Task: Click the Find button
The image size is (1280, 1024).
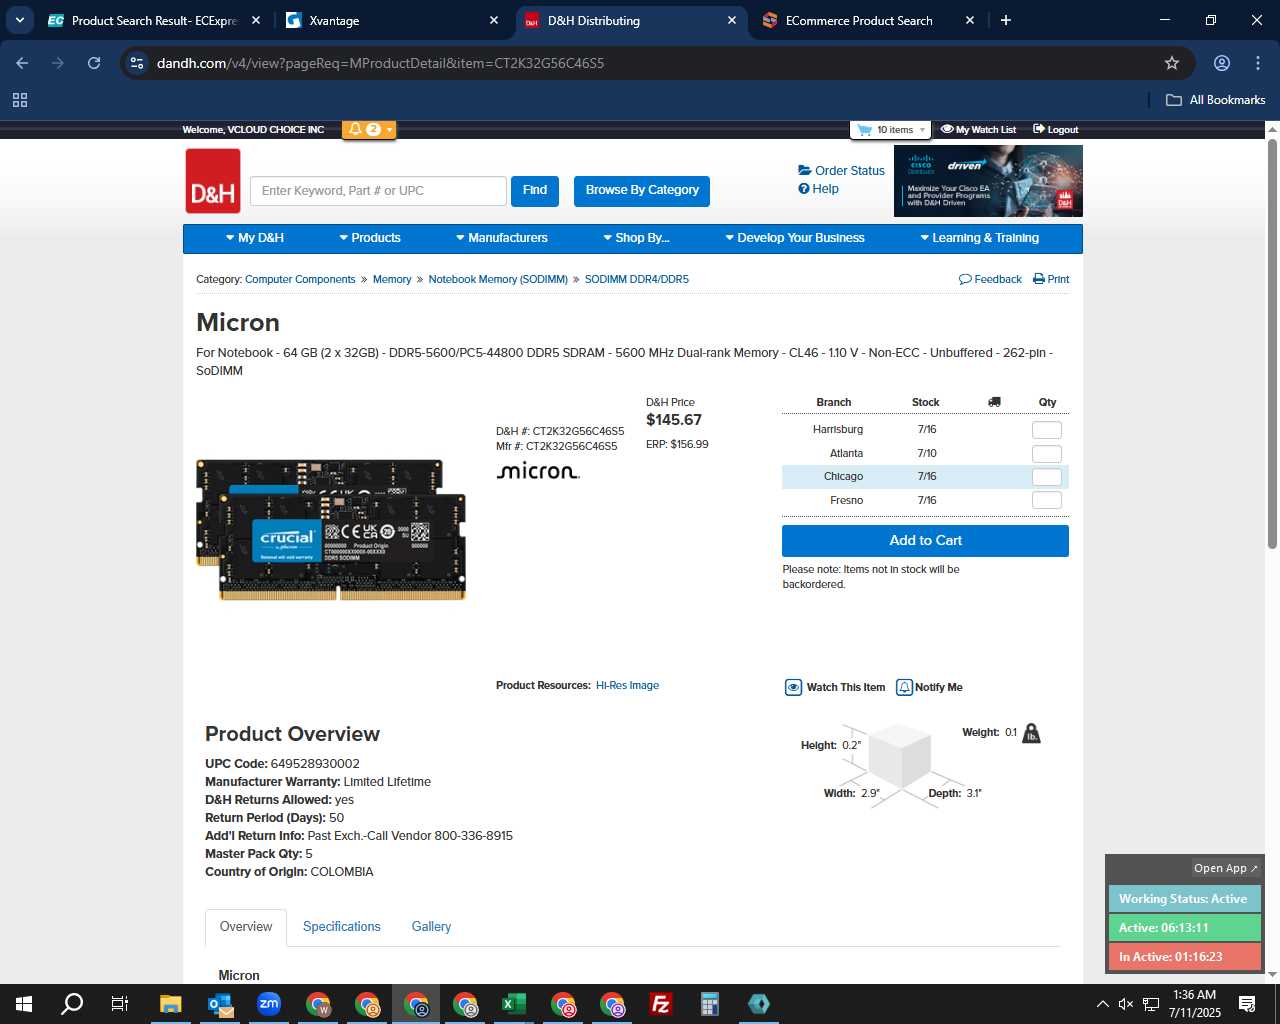Action: click(535, 191)
